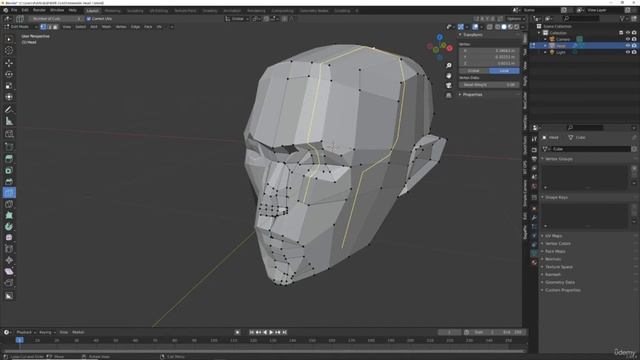This screenshot has width=640, height=360.
Task: Hide the Camera object in outliner
Action: (x=627, y=39)
